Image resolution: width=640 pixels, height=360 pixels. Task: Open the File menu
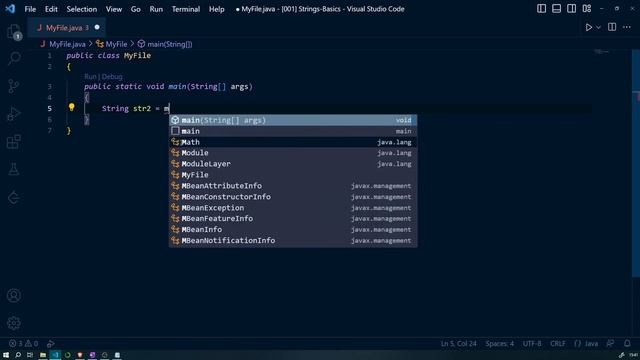[30, 9]
